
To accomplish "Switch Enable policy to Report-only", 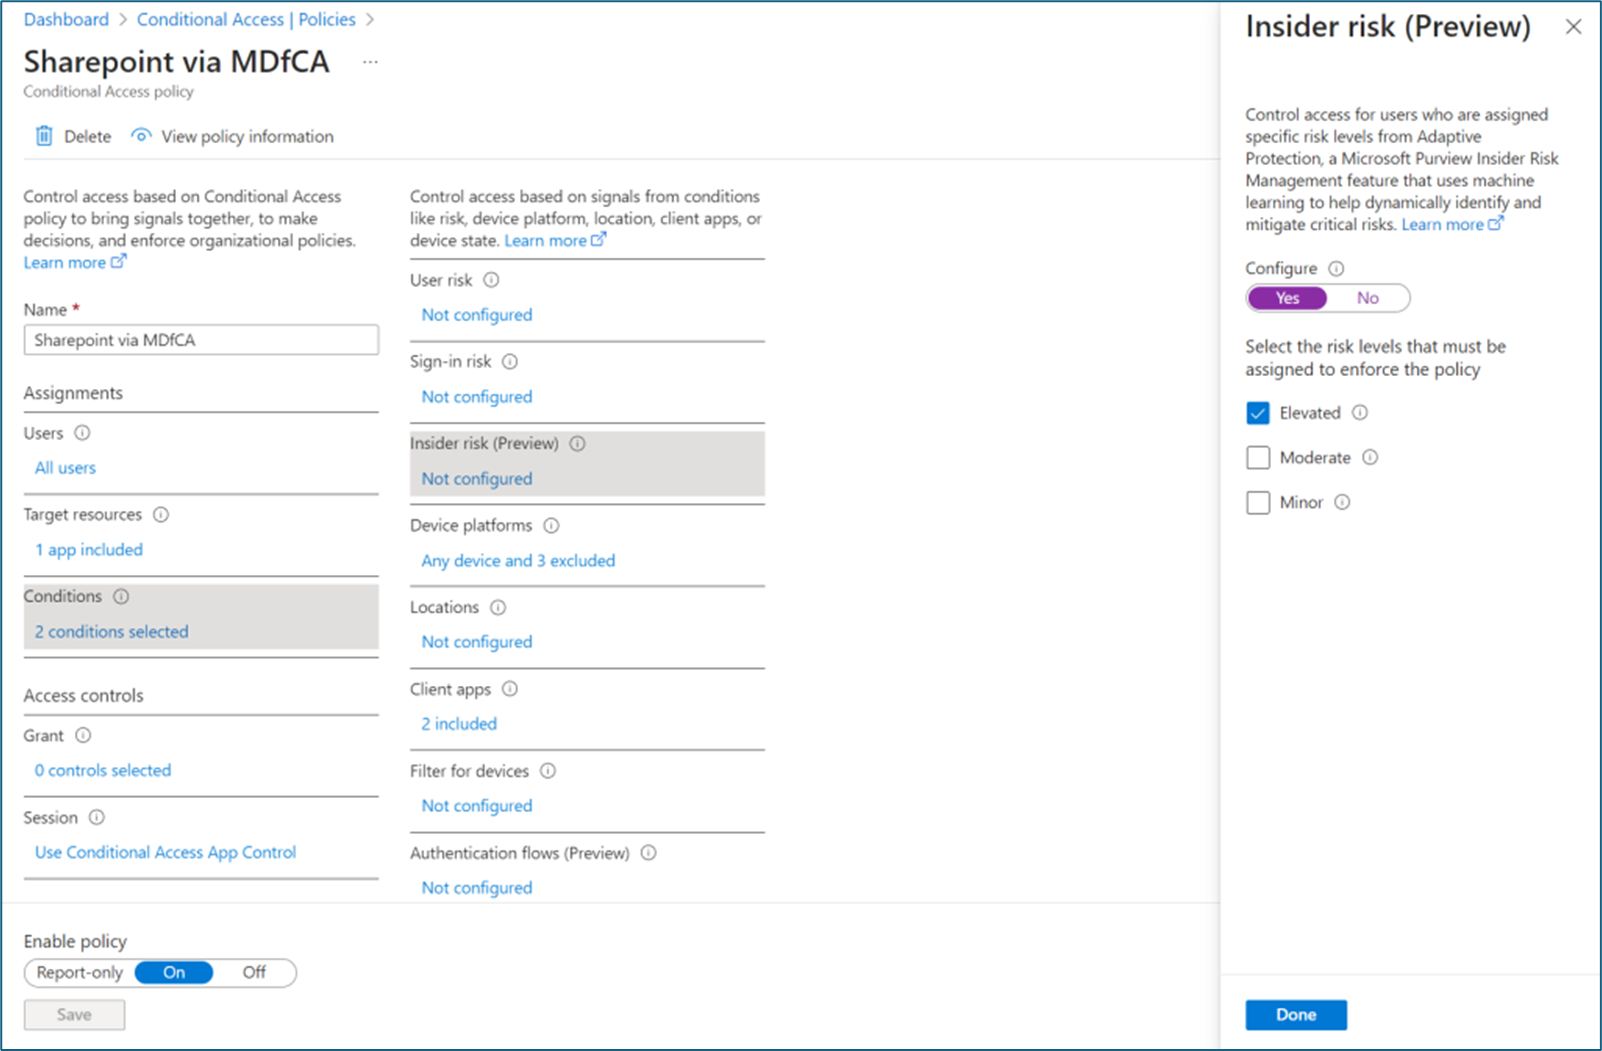I will pos(80,972).
